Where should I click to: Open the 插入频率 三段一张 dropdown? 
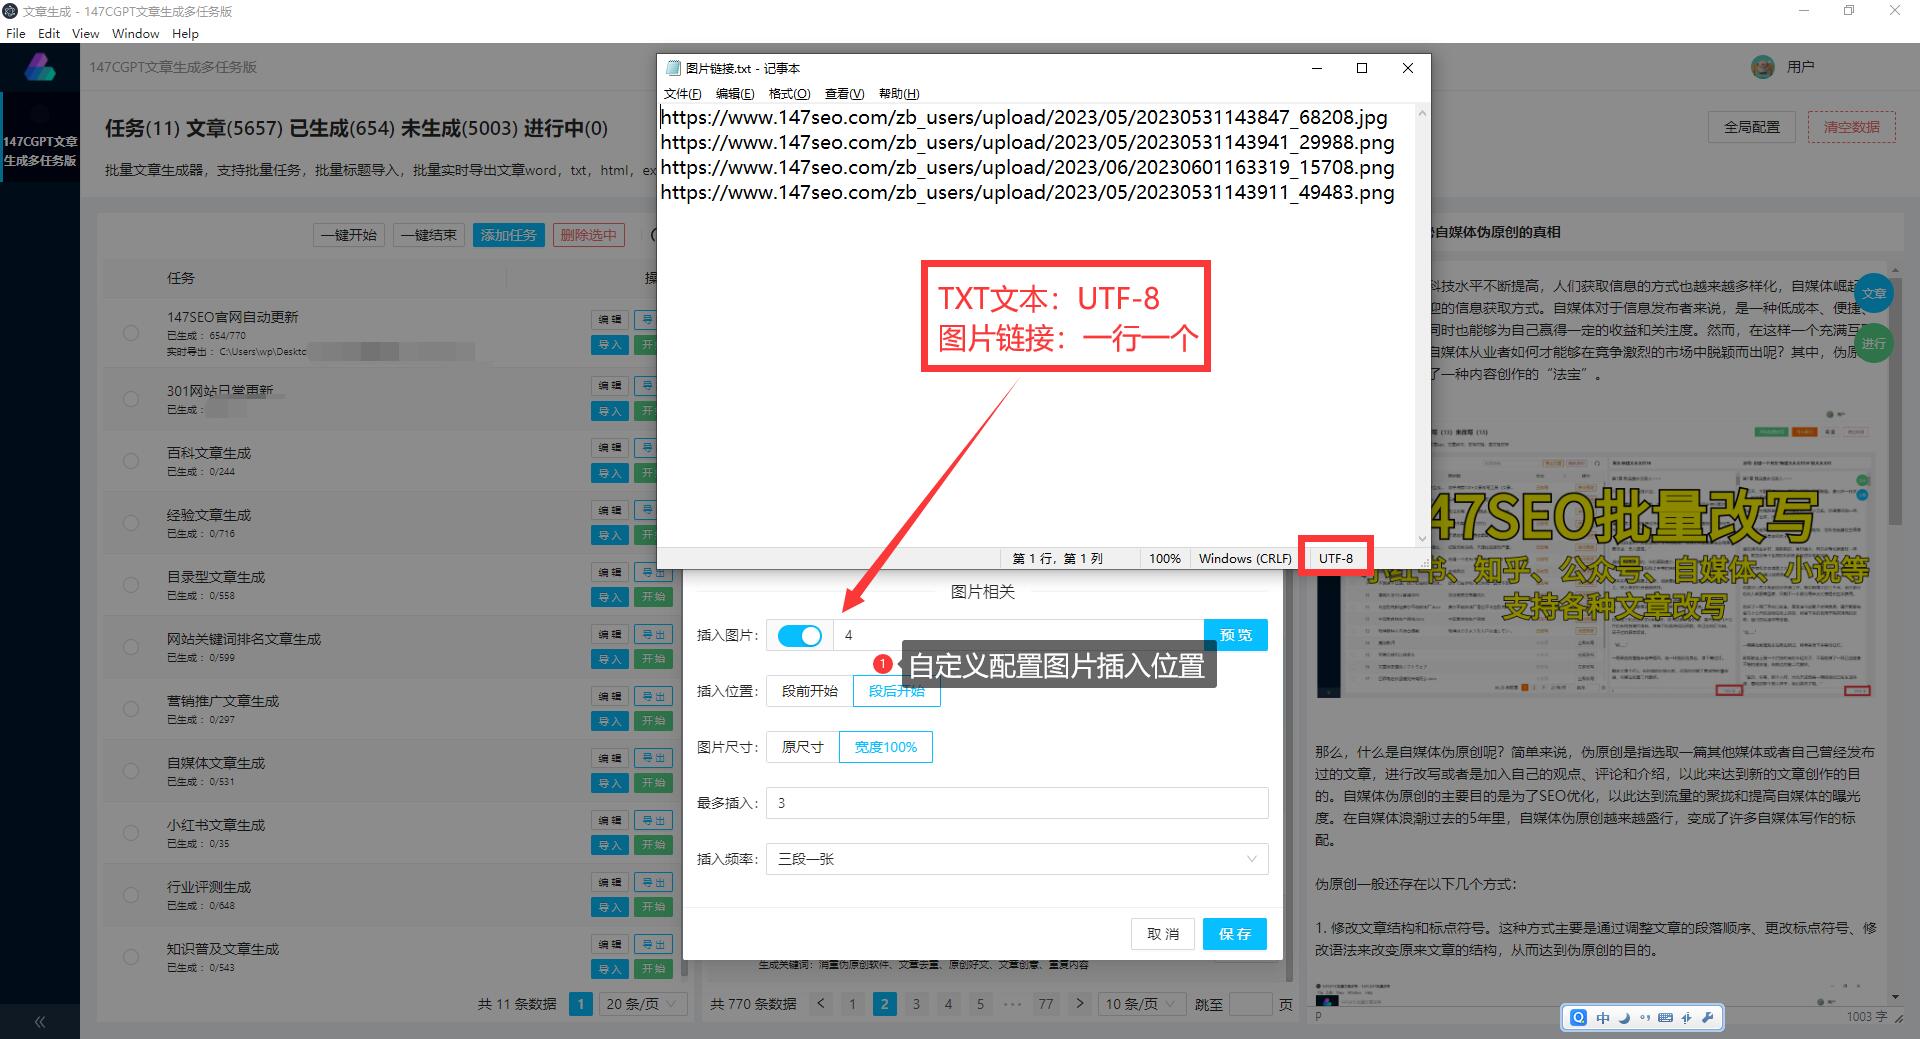tap(1017, 859)
